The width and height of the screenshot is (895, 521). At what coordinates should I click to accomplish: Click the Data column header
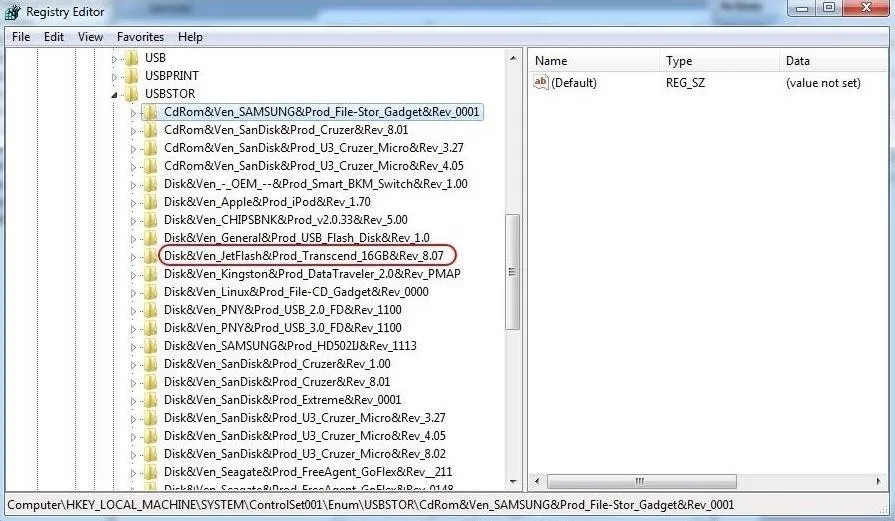834,60
